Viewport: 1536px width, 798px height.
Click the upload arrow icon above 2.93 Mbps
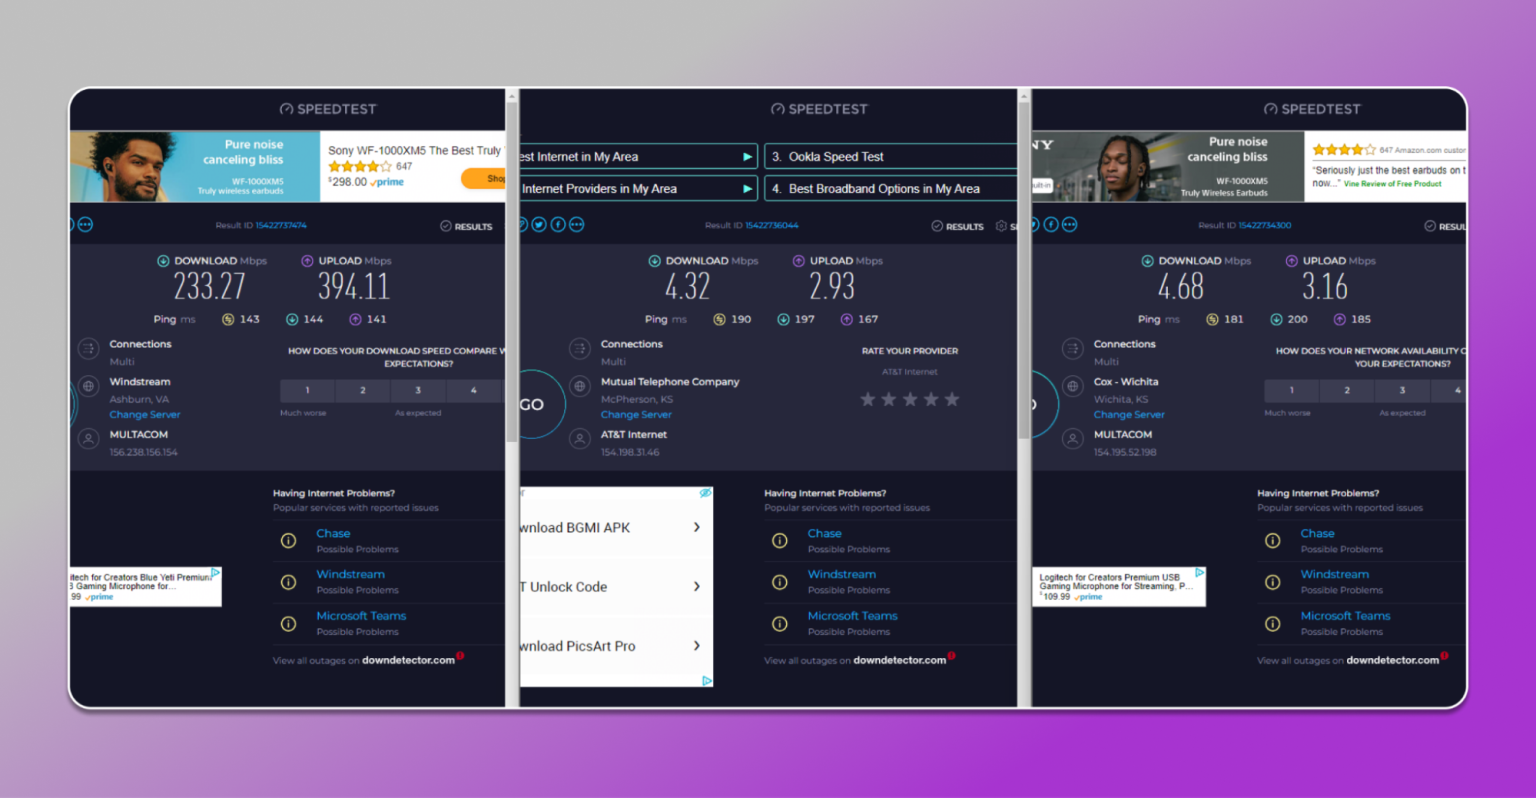click(798, 260)
